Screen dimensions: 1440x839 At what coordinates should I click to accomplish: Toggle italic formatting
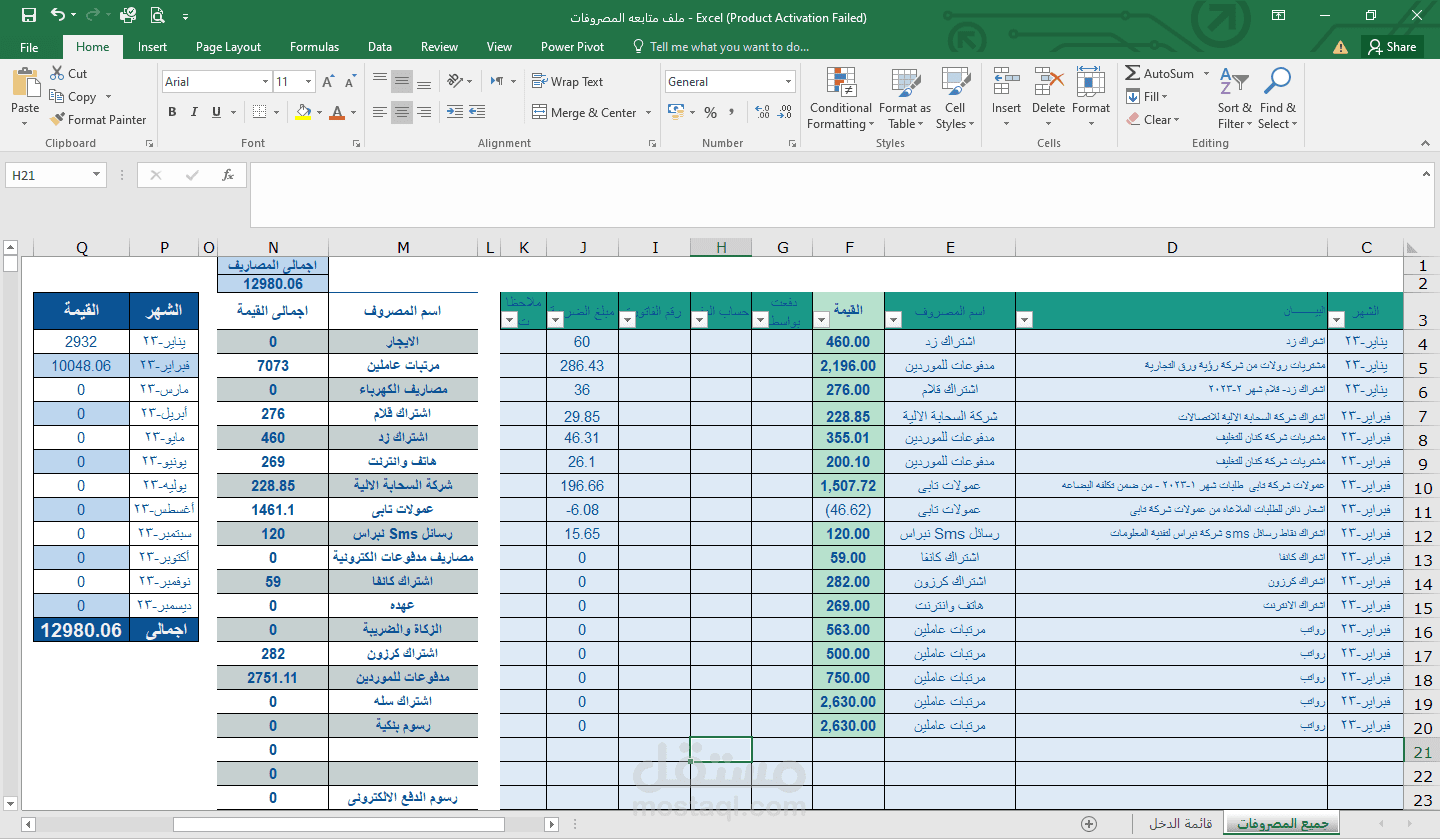[192, 113]
